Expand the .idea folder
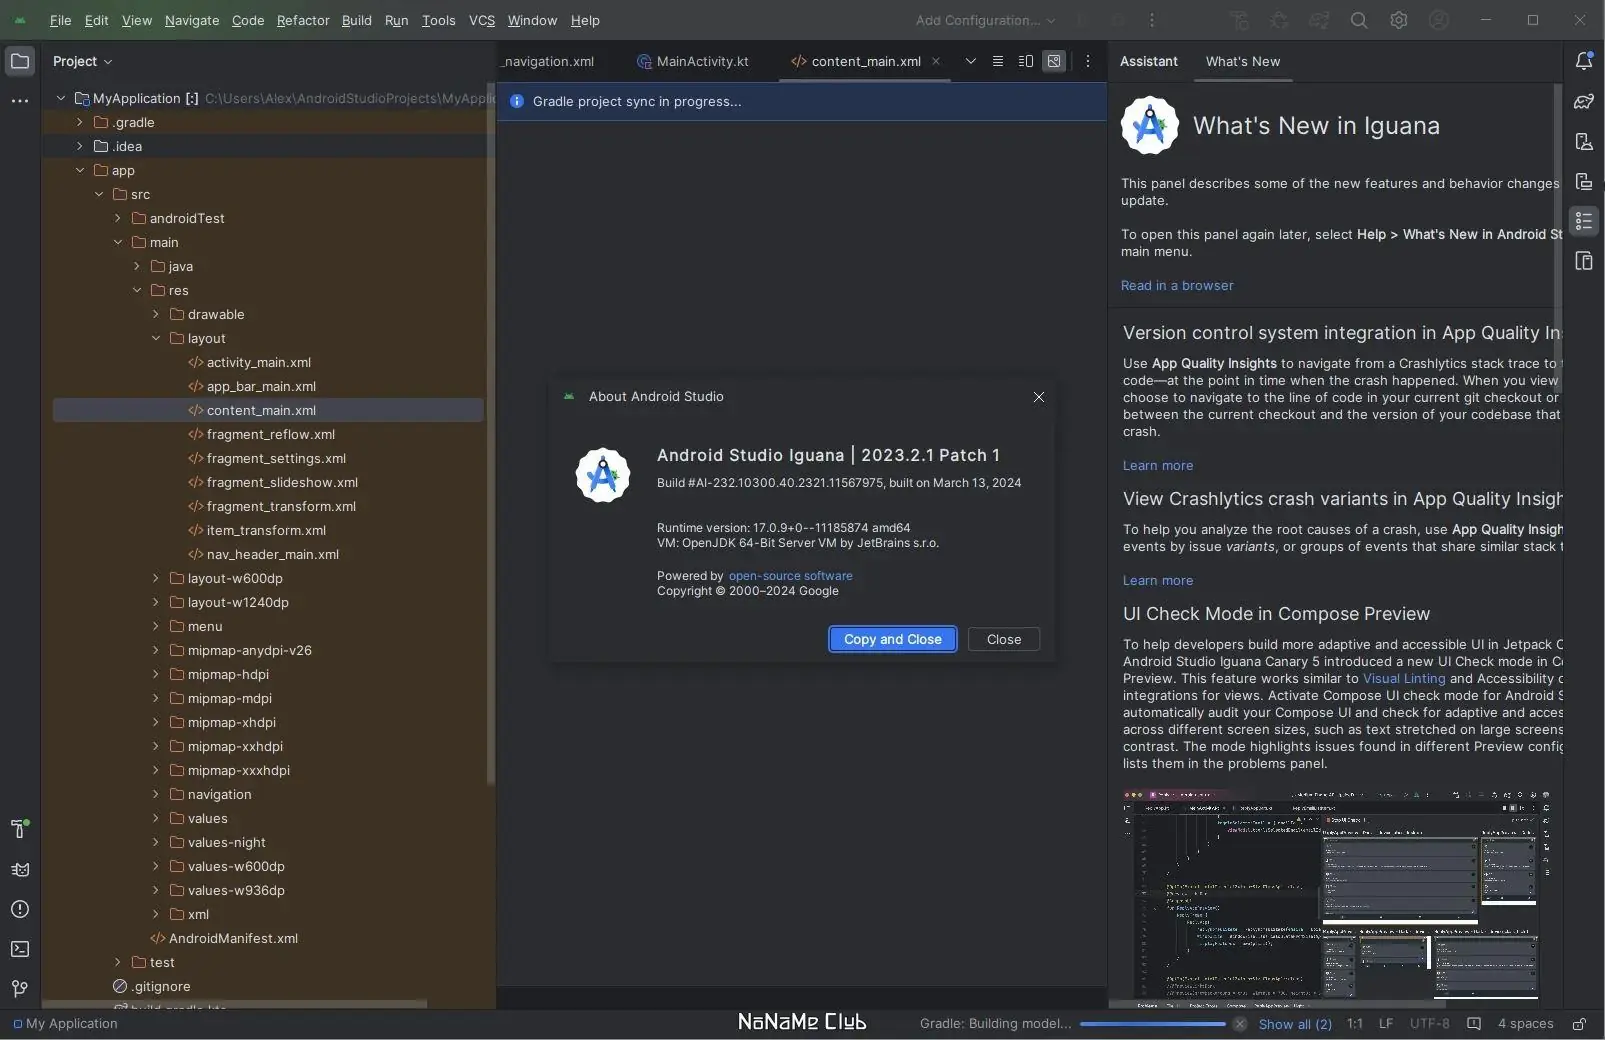 point(80,146)
